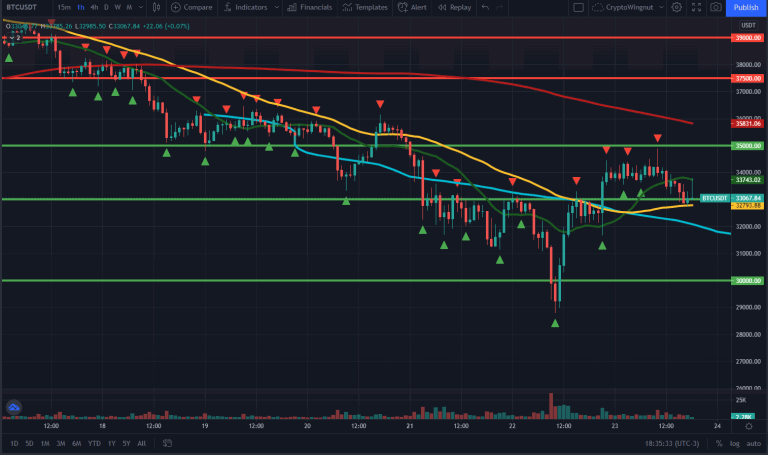The image size is (768, 455).
Task: Open the BTCUSDT symbol search
Action: (x=22, y=7)
